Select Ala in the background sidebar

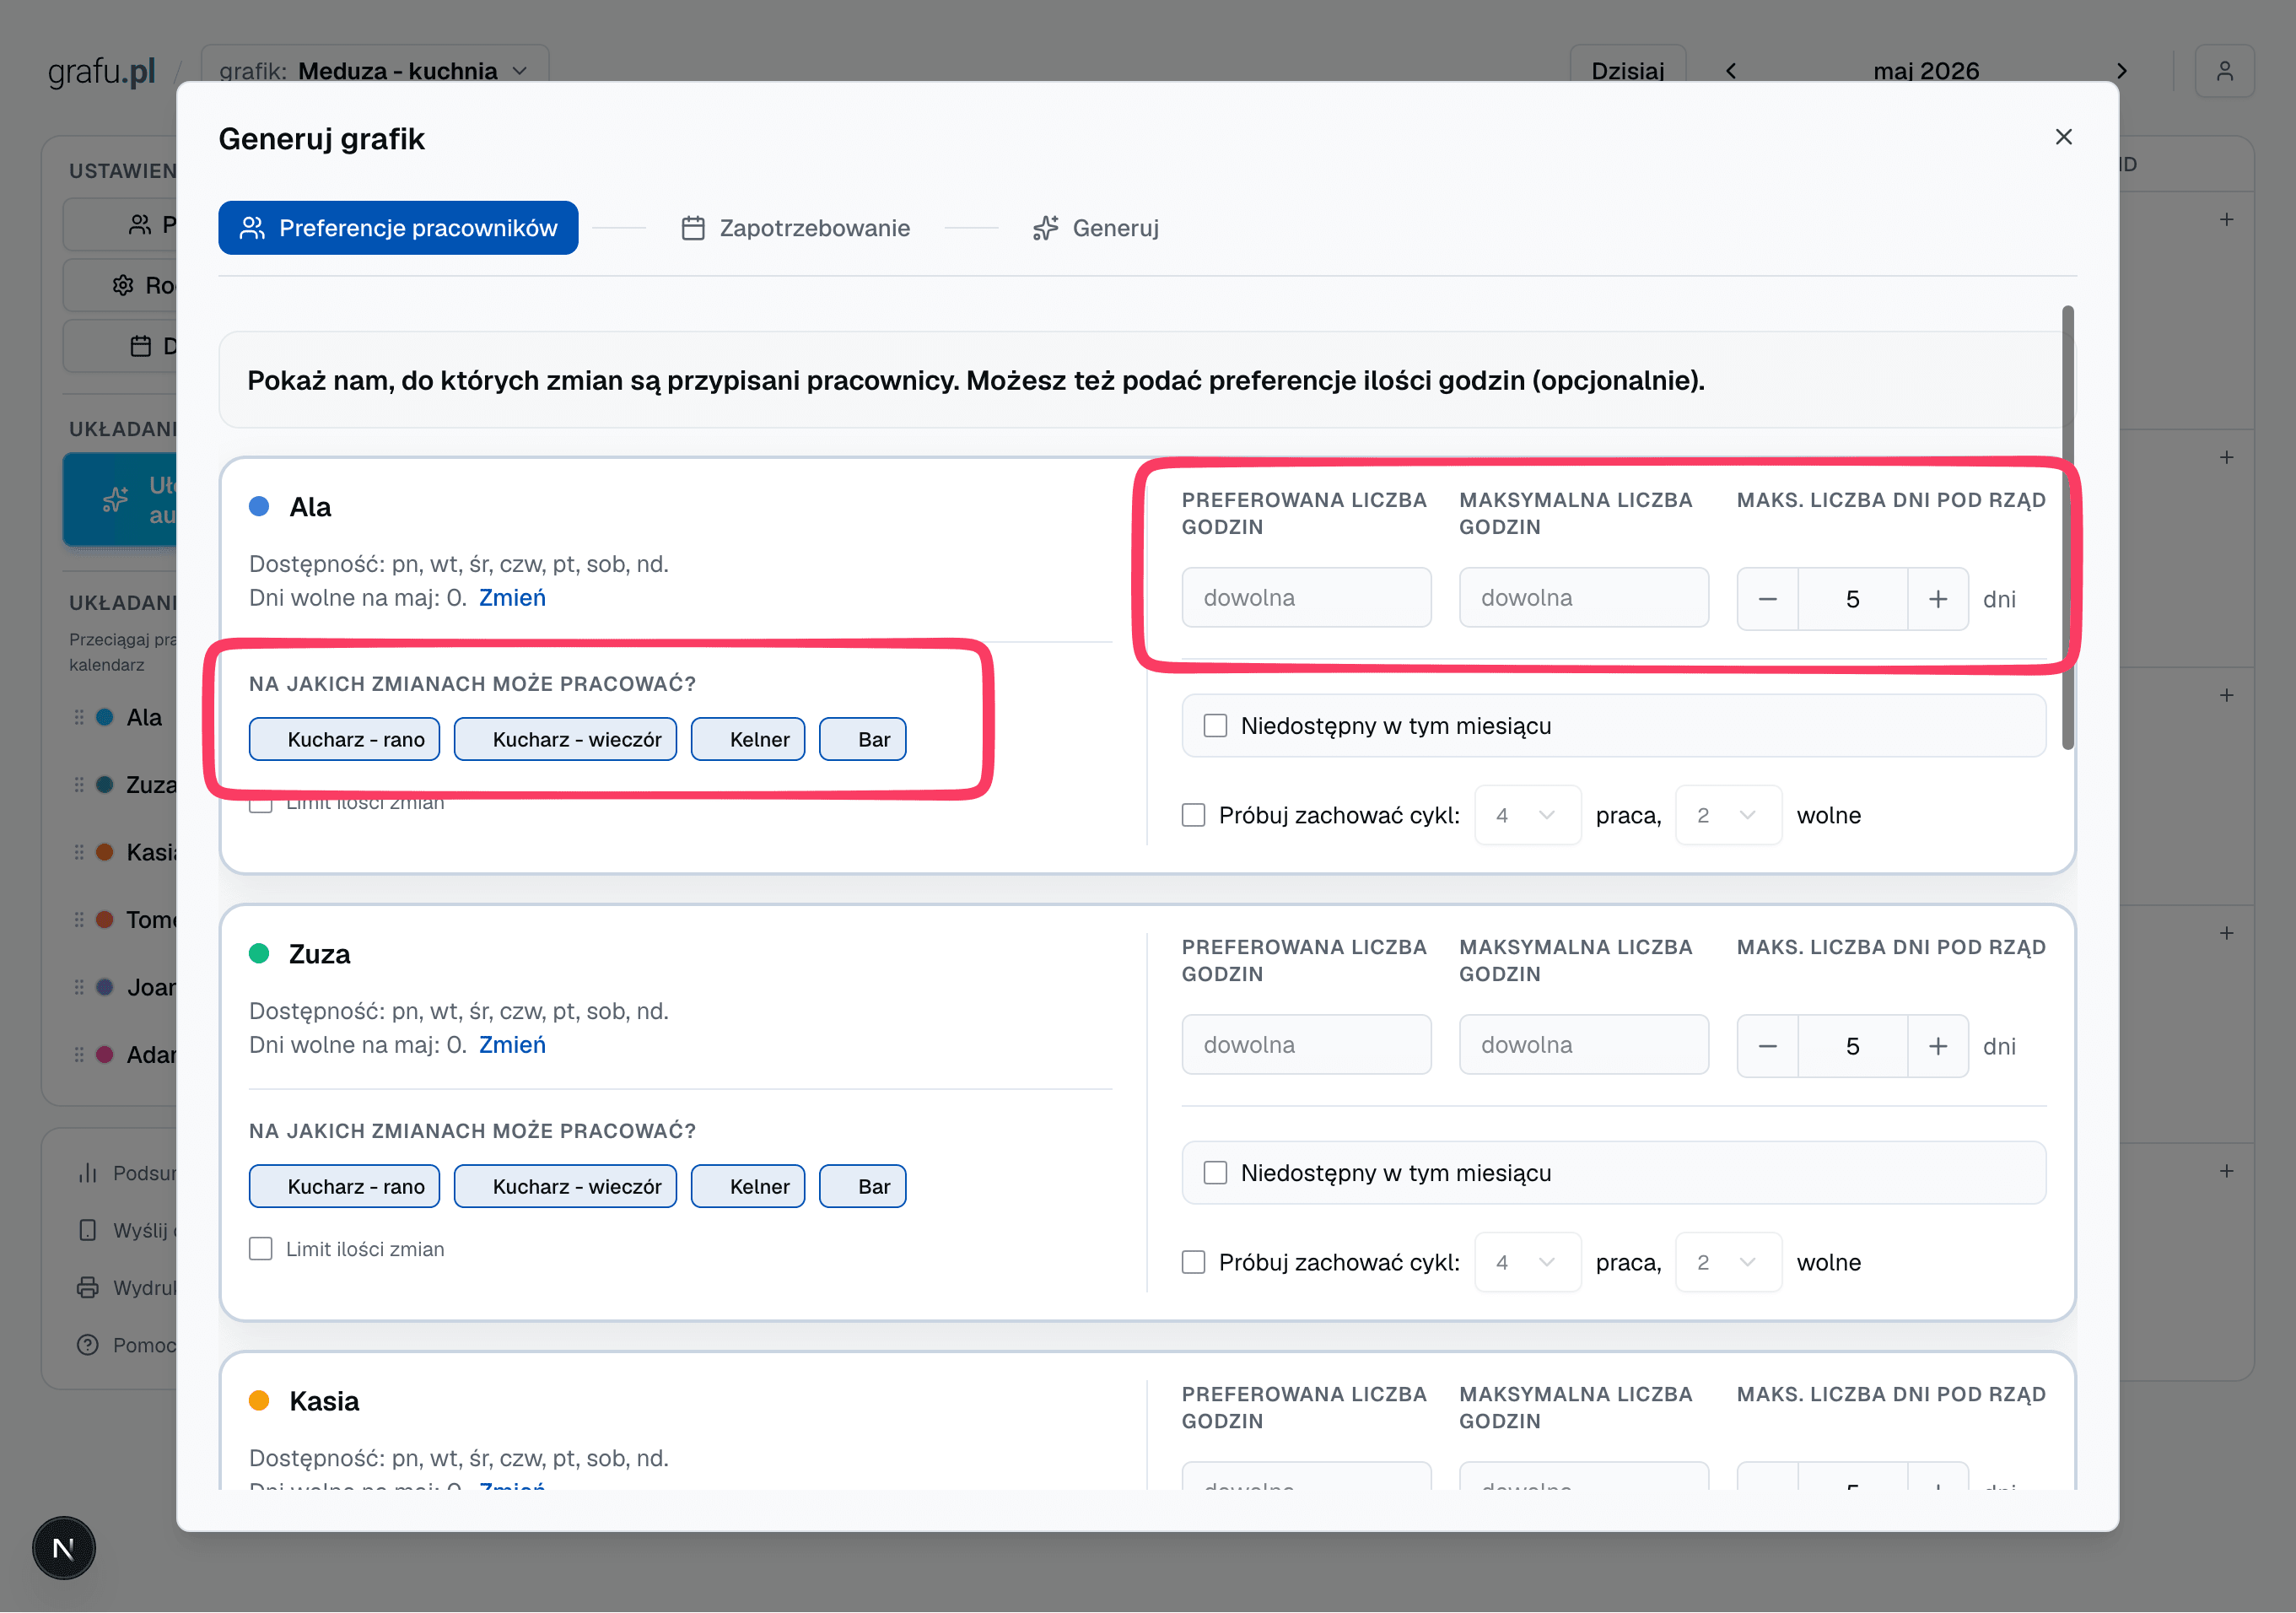click(x=143, y=717)
